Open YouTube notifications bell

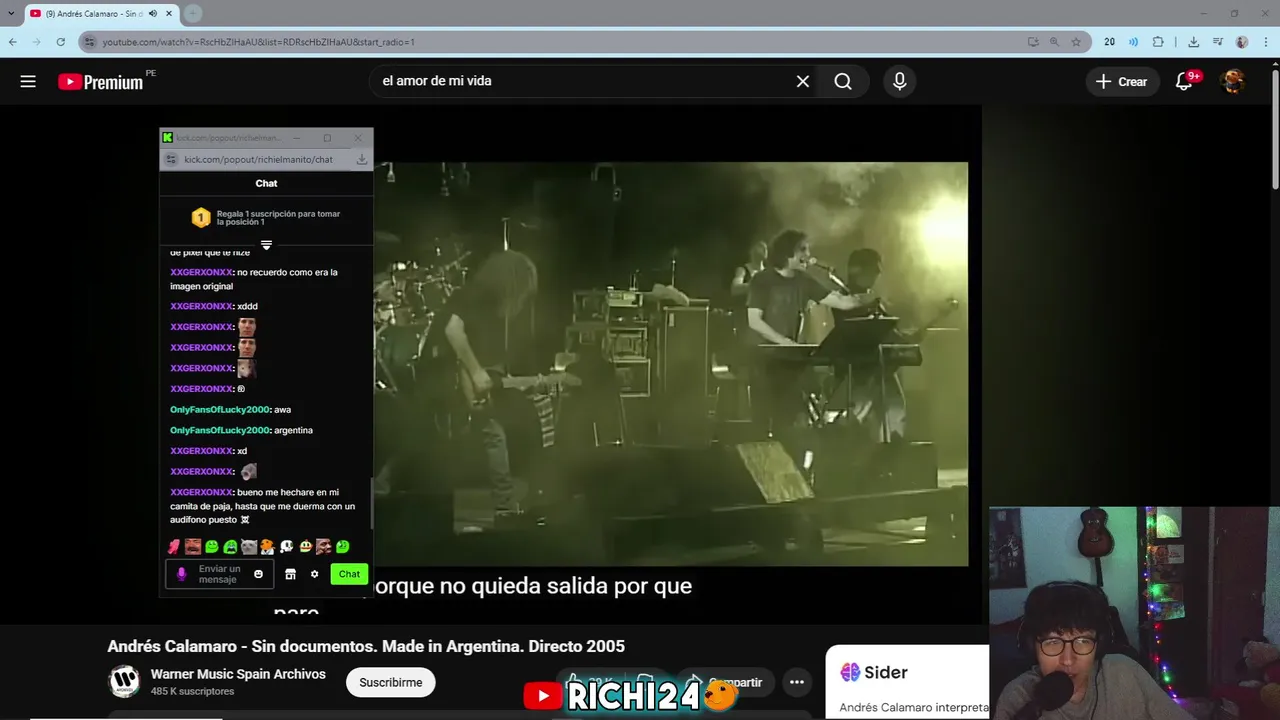coord(1184,82)
